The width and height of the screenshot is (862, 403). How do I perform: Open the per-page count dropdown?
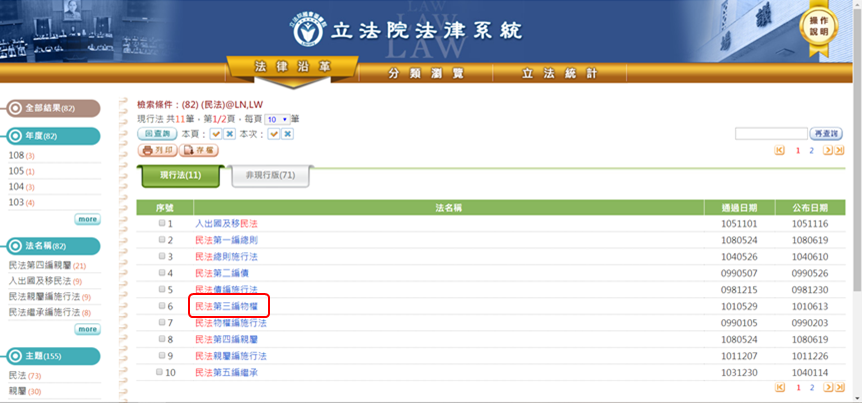pyautogui.click(x=277, y=118)
